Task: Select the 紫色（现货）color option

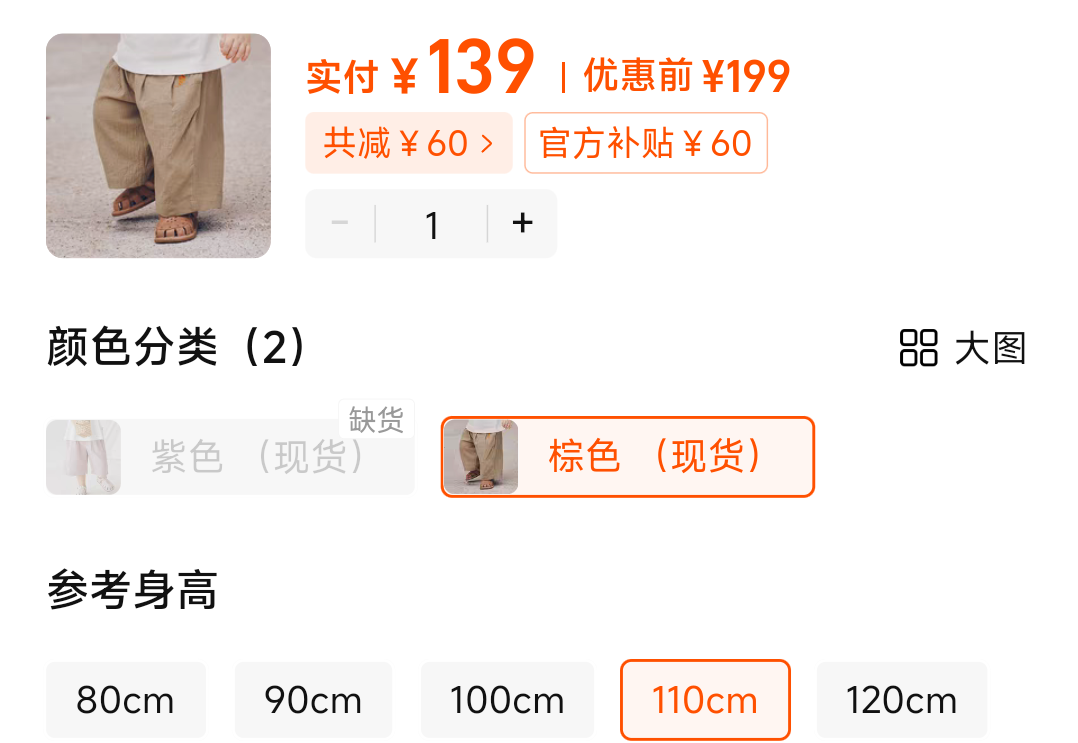Action: (x=230, y=457)
